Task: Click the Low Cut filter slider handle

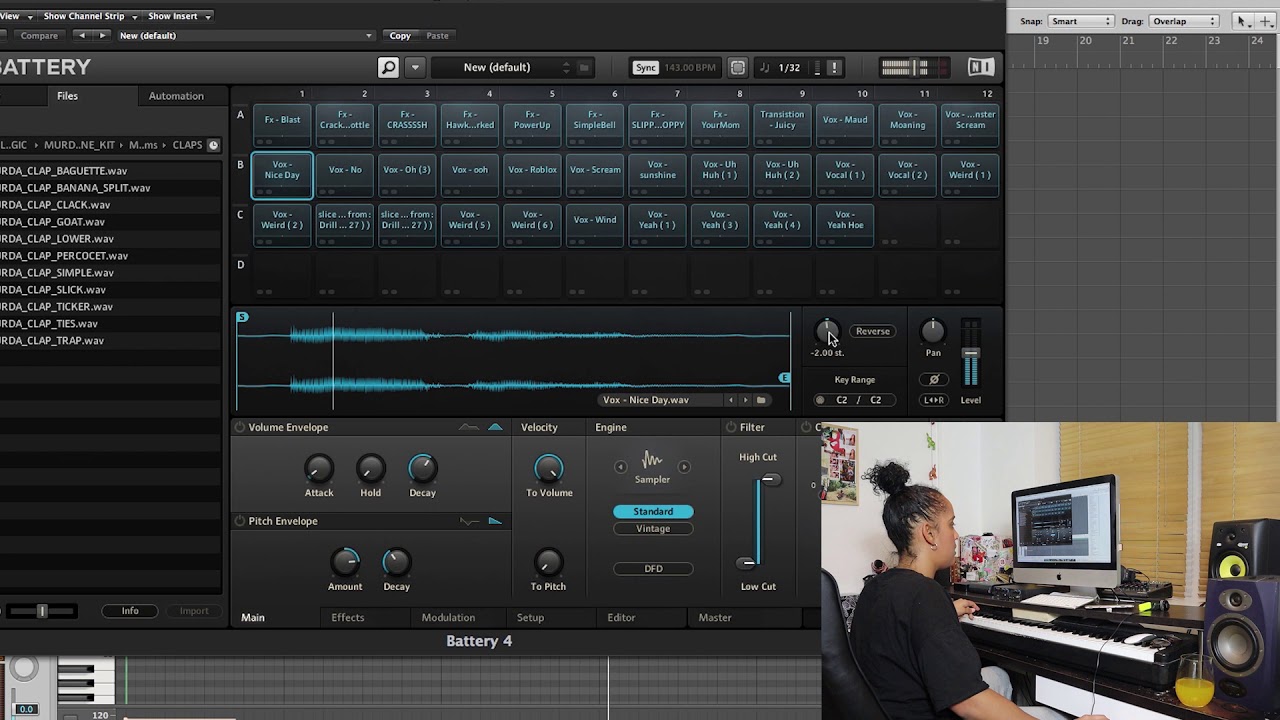Action: (x=747, y=563)
